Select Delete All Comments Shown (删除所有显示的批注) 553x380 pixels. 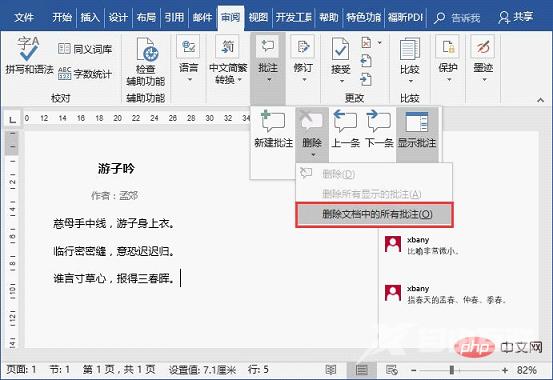click(374, 194)
